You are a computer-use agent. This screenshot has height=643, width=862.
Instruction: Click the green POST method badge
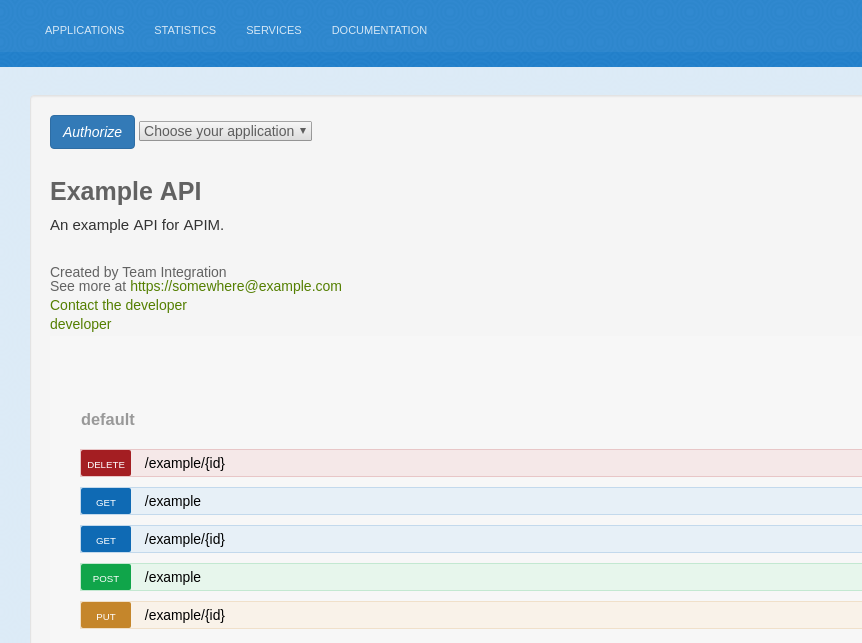pos(106,578)
